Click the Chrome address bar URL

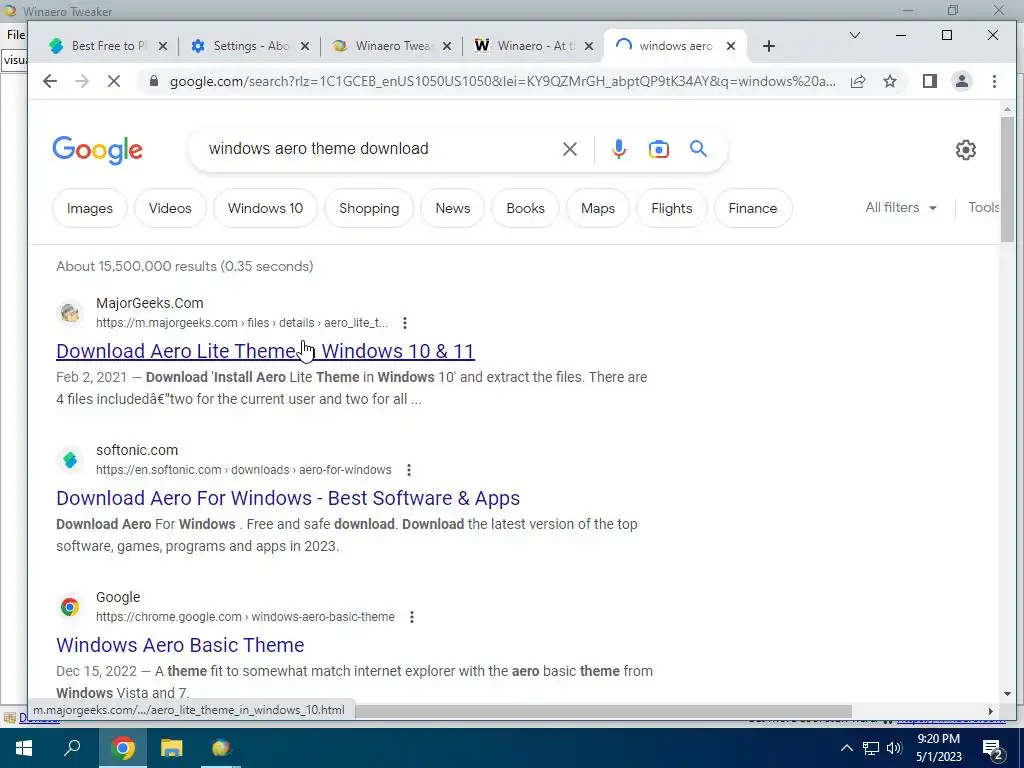(x=502, y=81)
